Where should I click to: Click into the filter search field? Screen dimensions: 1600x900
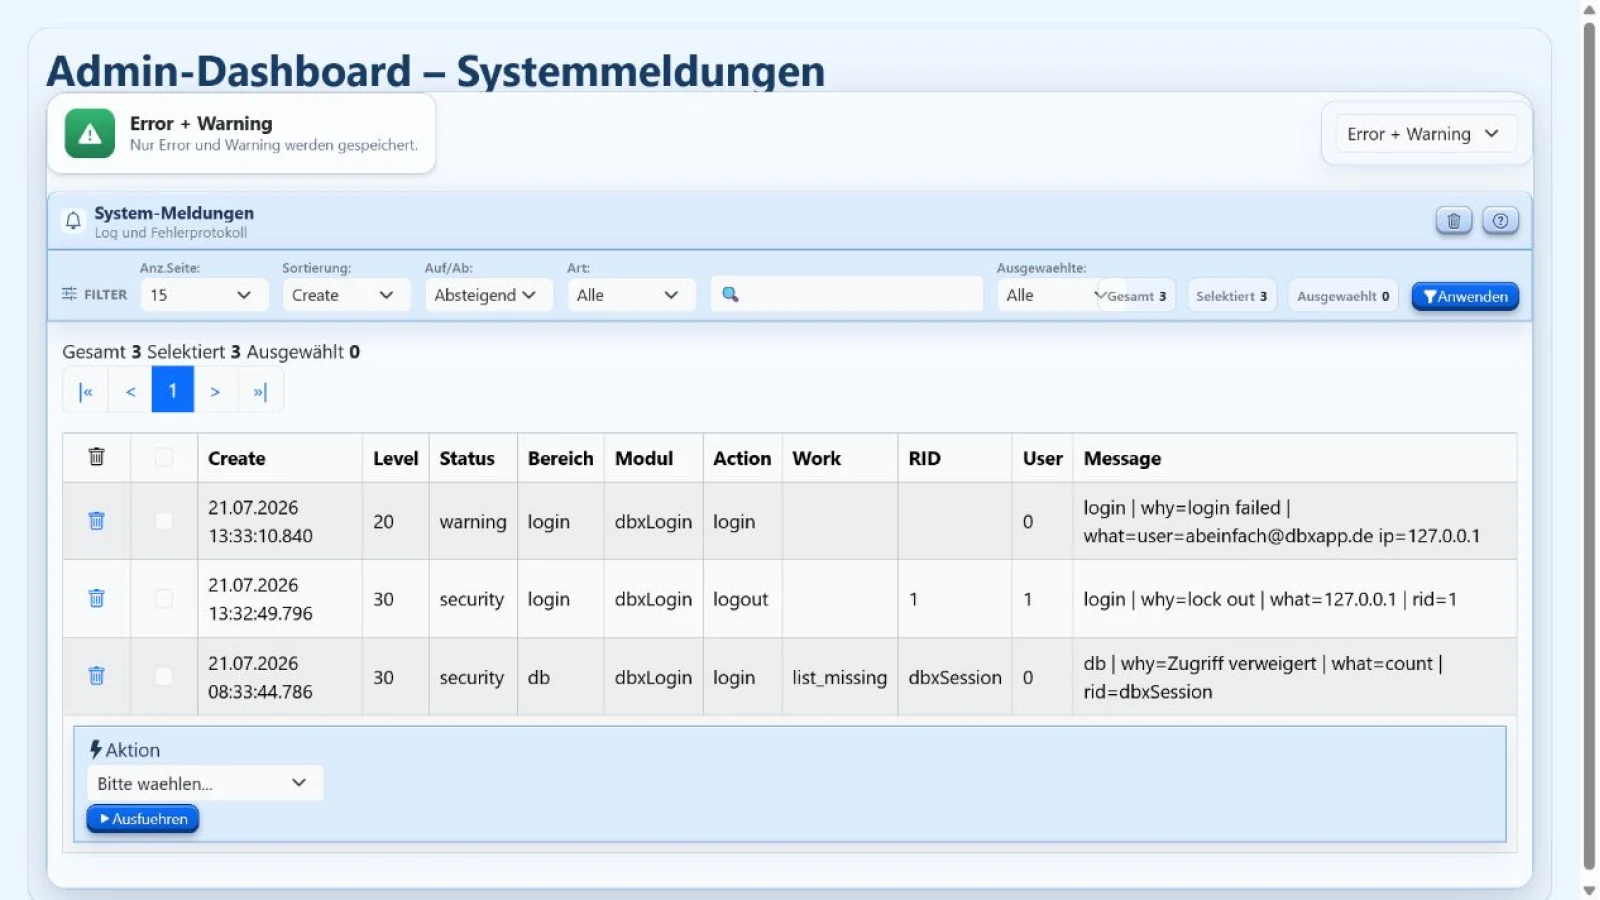847,295
